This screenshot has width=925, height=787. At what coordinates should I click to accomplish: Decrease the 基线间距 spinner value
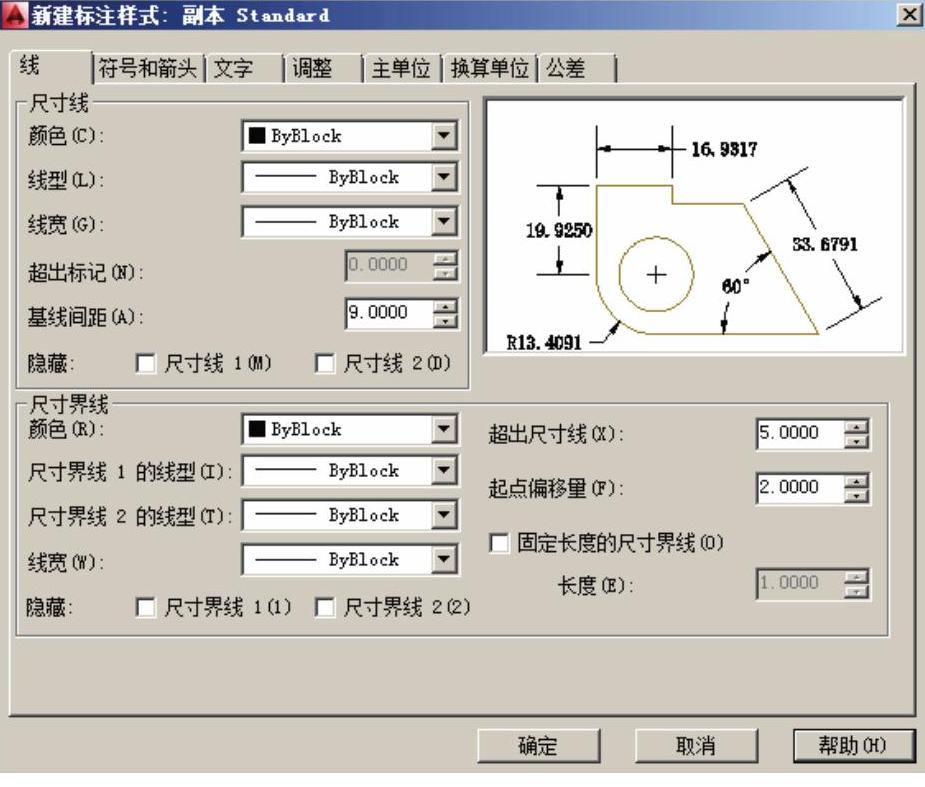click(447, 320)
